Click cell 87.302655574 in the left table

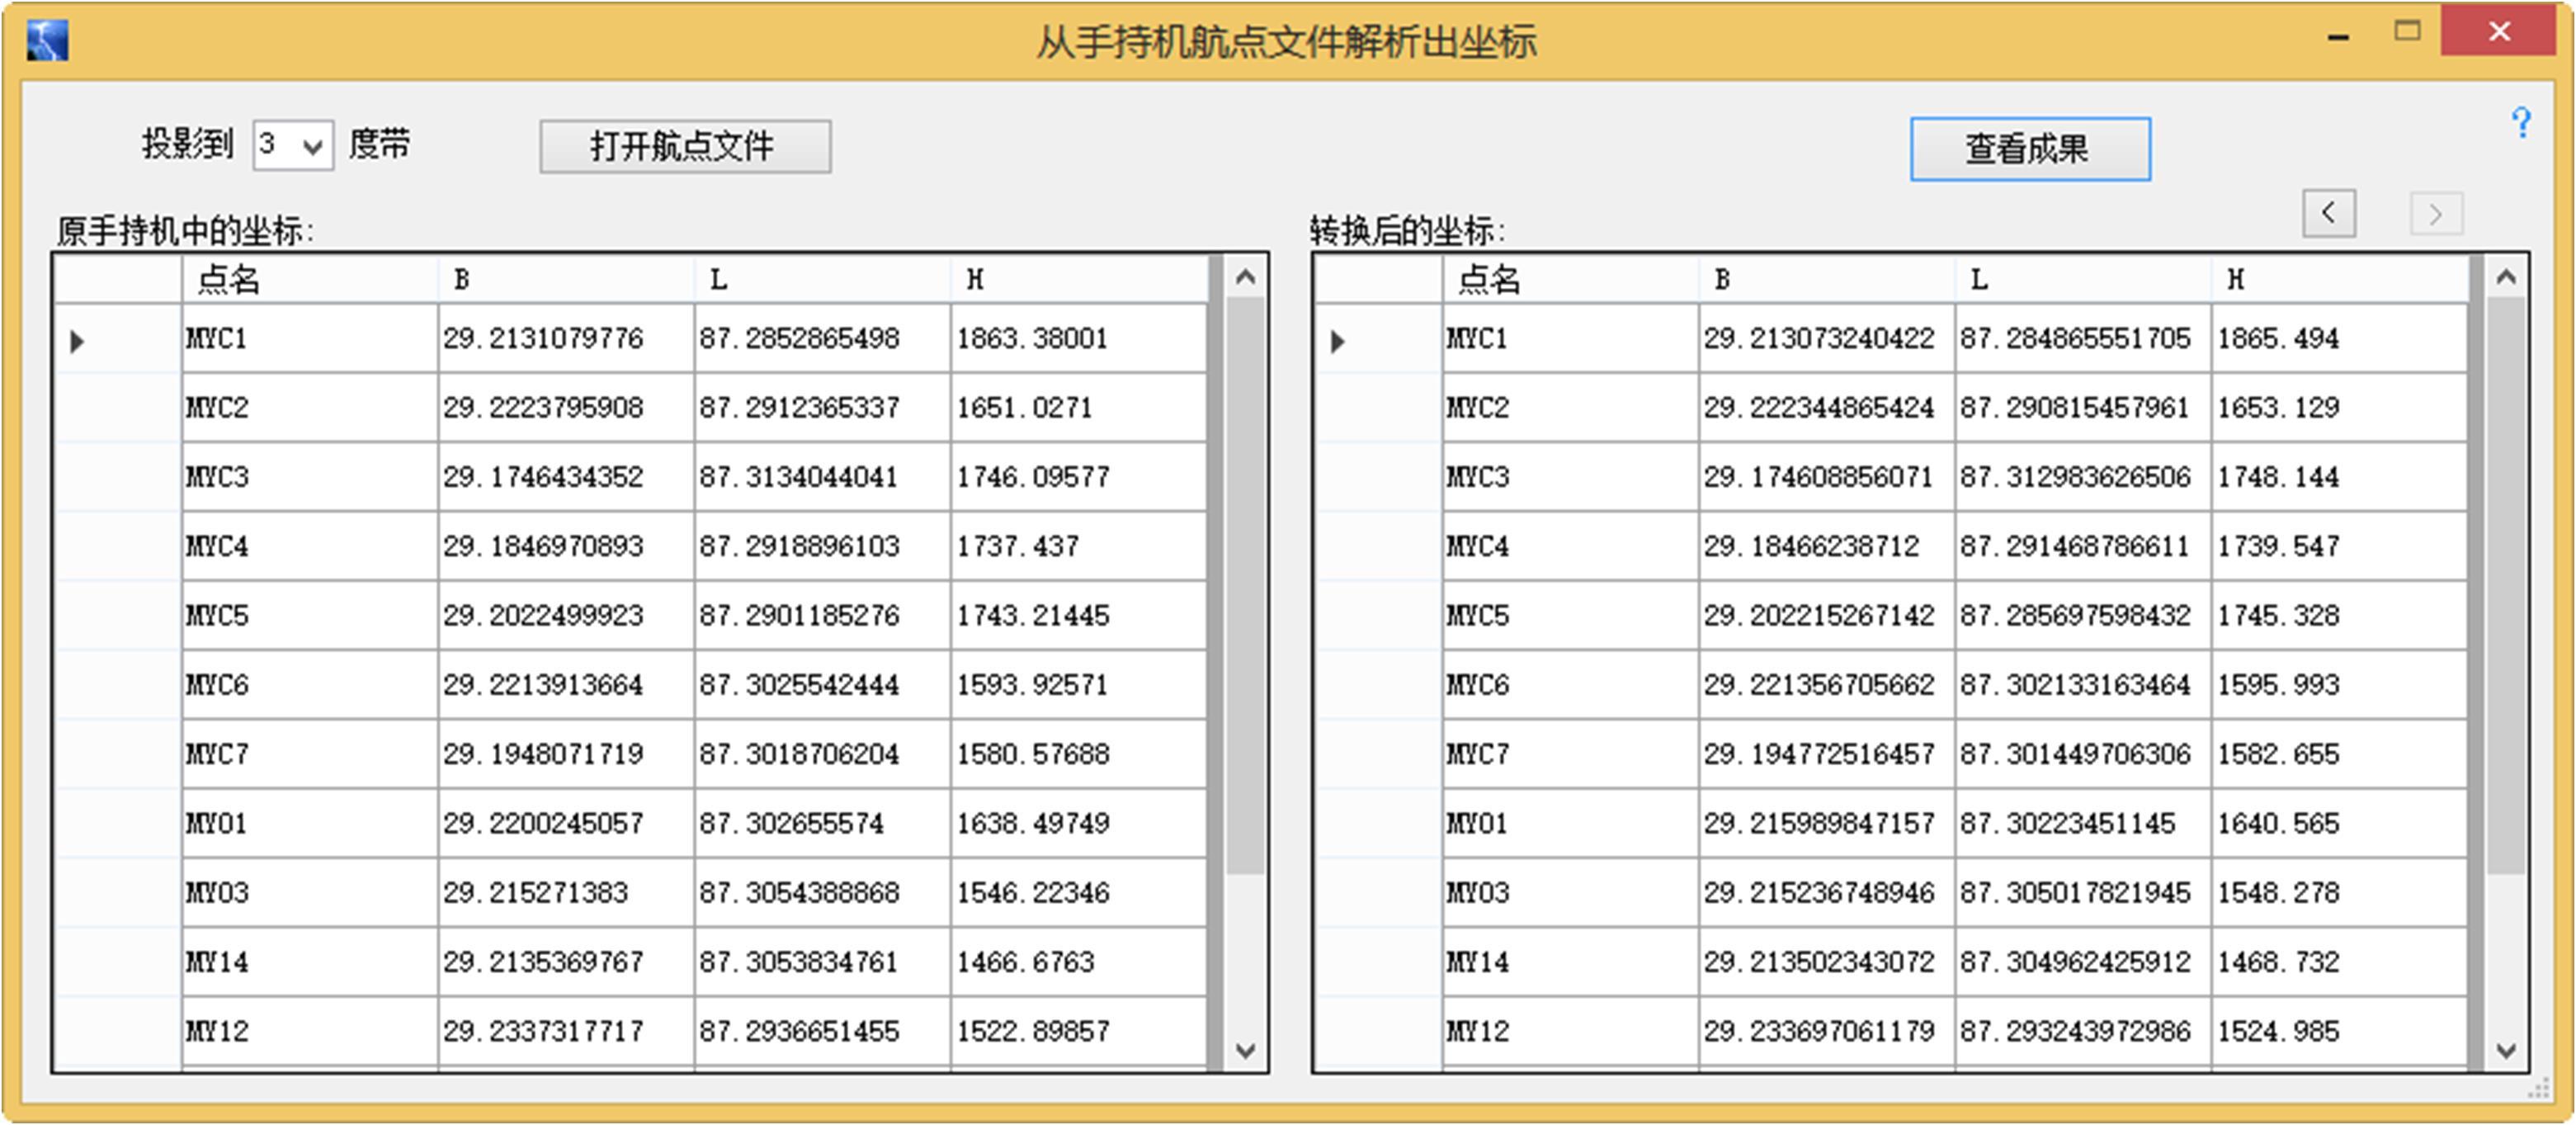pos(822,823)
